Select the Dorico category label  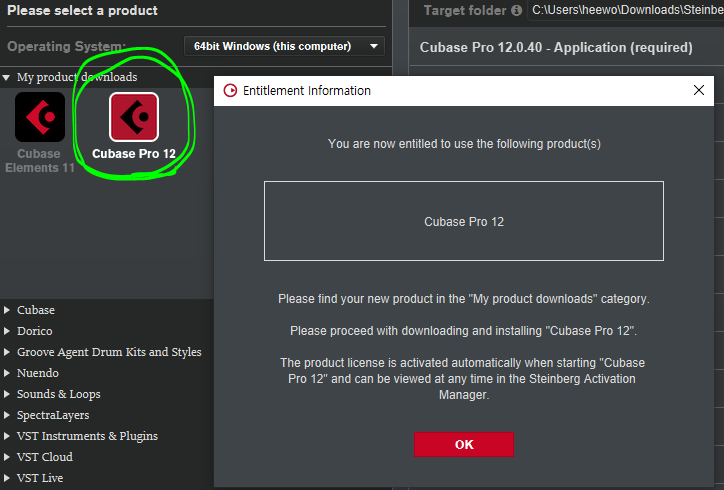[x=35, y=331]
